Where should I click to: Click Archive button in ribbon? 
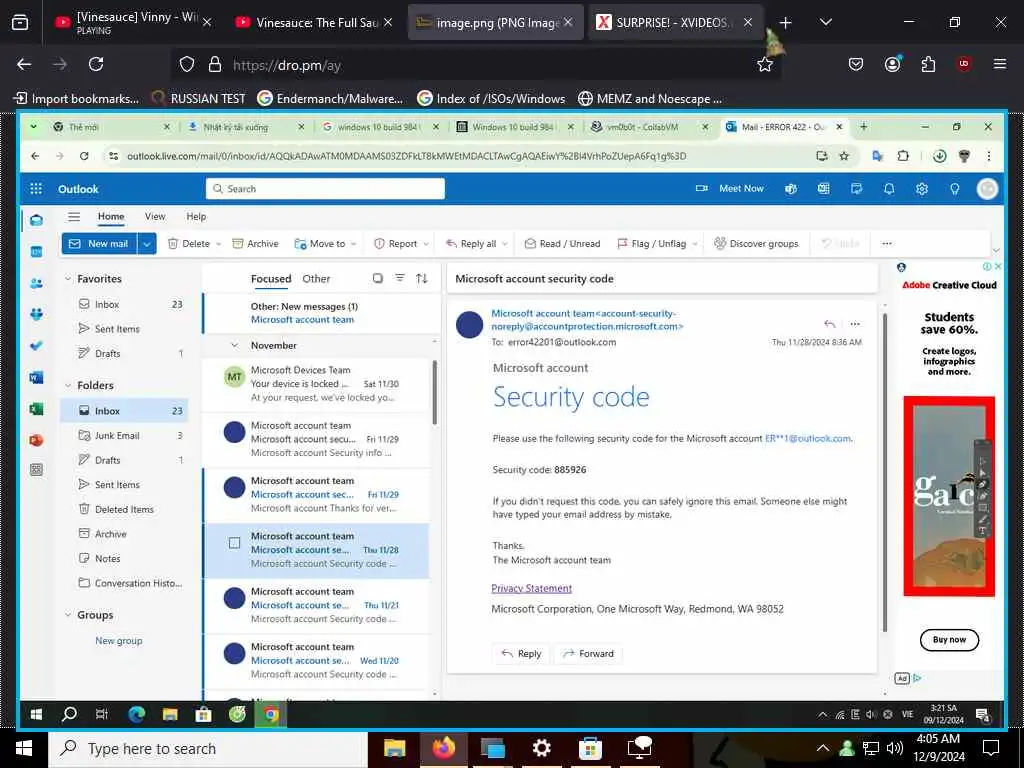click(x=255, y=244)
